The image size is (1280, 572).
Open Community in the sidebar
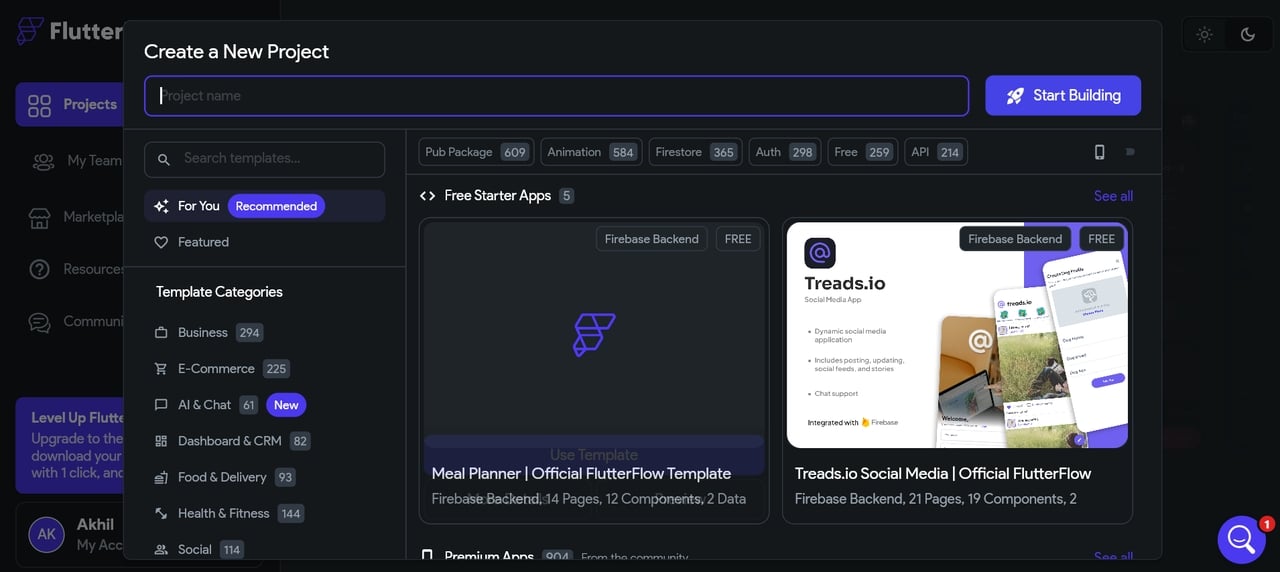[78, 322]
